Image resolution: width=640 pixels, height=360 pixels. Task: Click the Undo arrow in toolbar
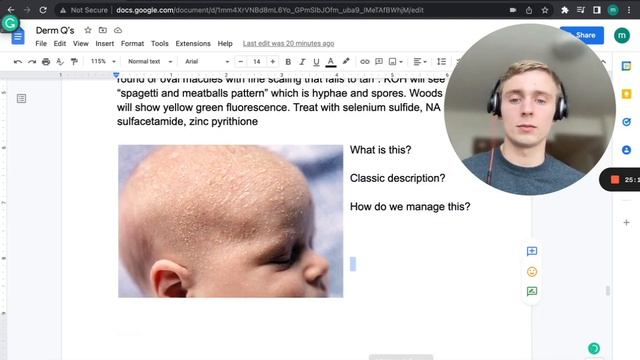[18, 62]
